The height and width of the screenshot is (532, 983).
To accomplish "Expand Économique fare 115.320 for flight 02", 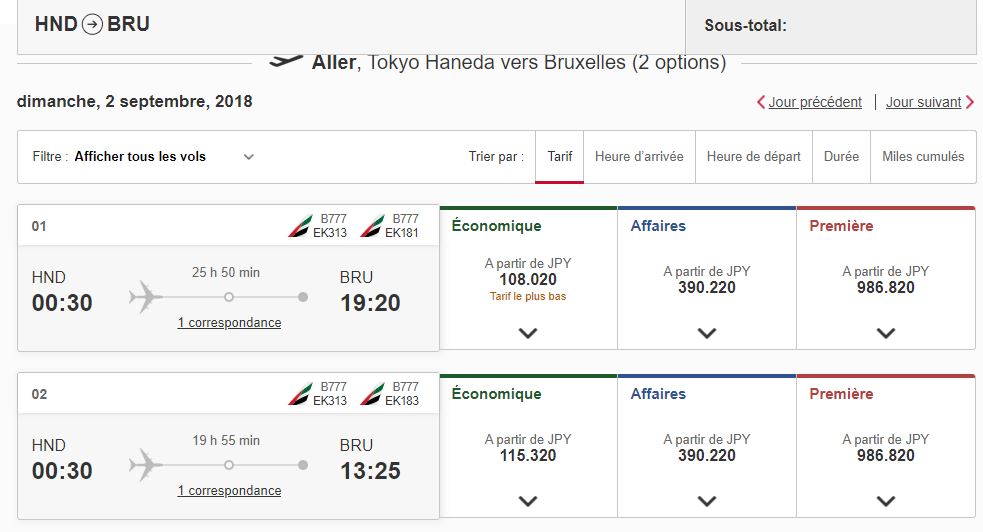I will 528,501.
